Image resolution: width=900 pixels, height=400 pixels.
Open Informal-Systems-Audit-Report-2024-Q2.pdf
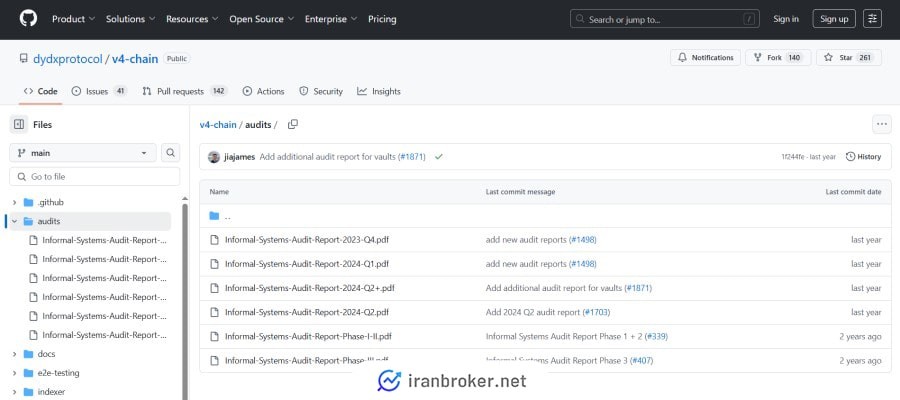[307, 312]
